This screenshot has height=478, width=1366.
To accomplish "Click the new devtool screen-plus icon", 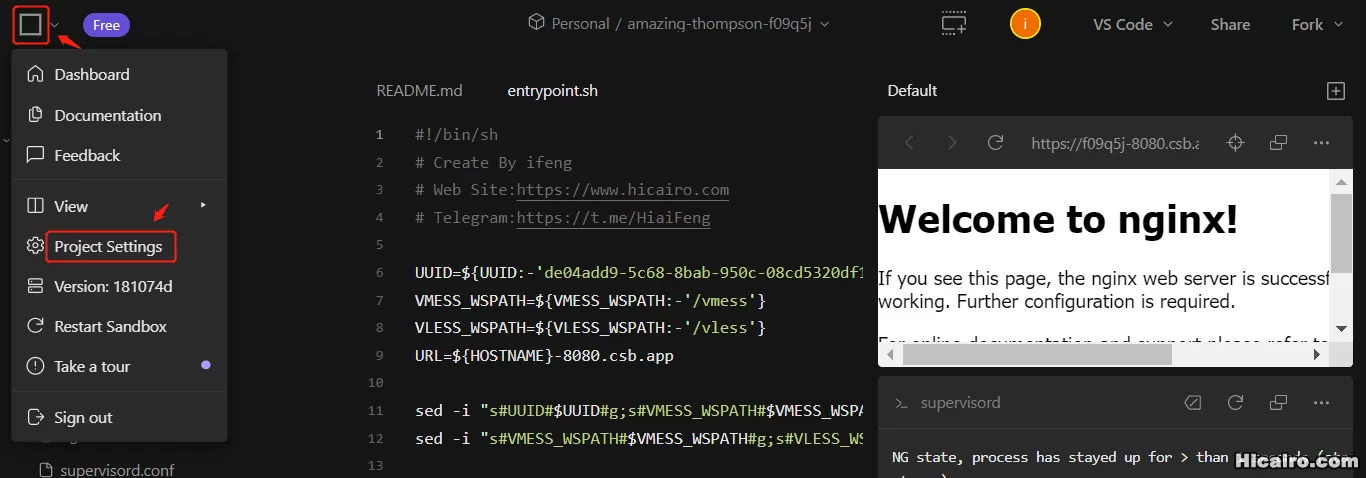I will (954, 24).
